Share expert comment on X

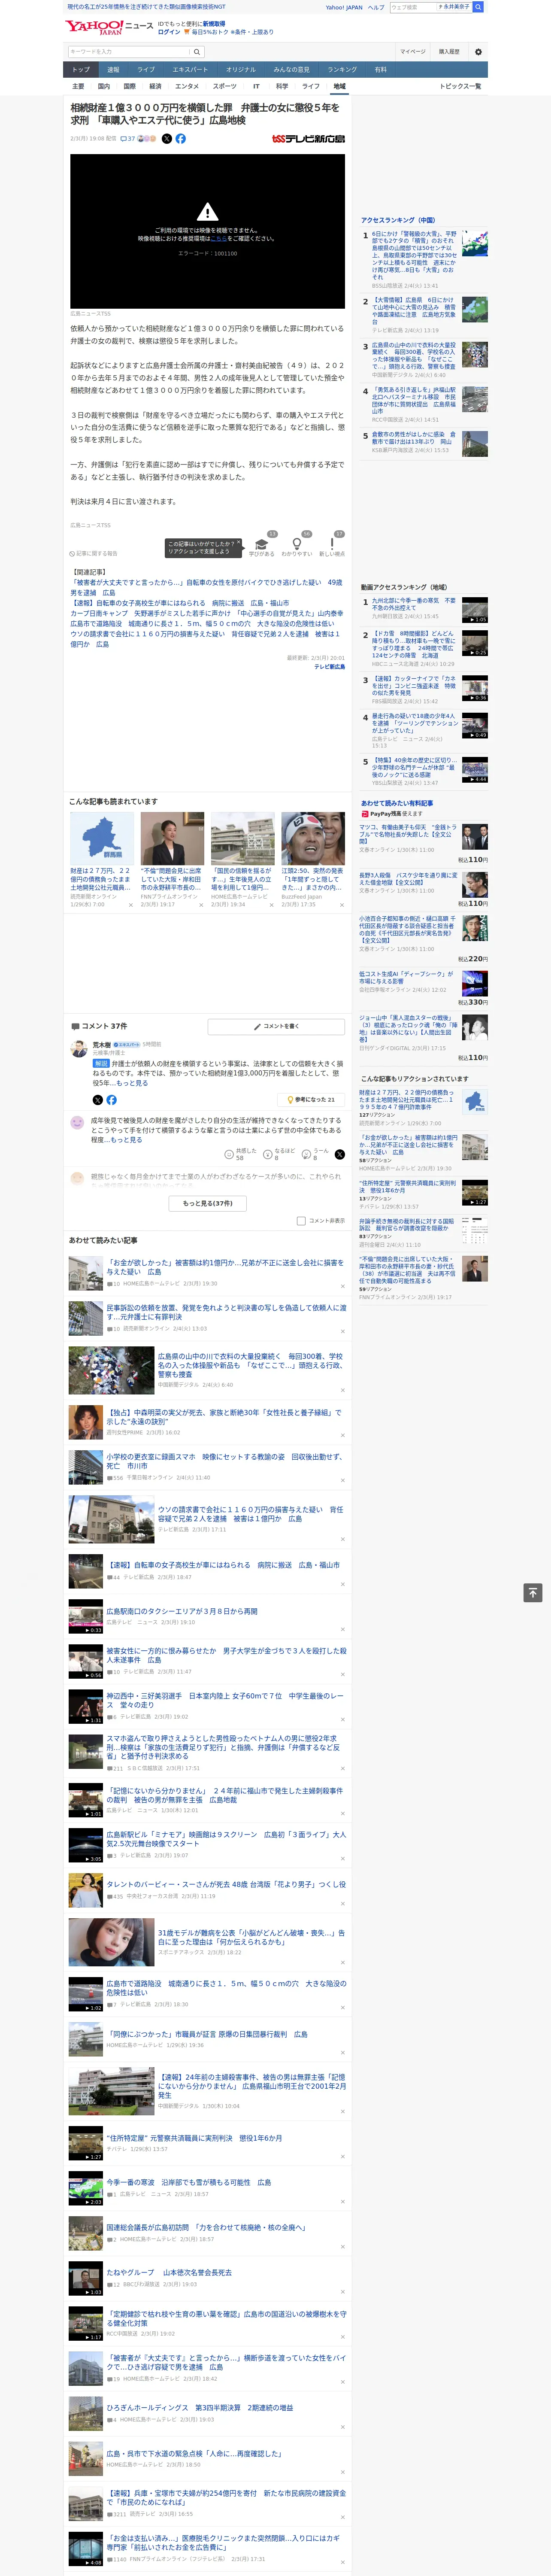click(x=98, y=1099)
